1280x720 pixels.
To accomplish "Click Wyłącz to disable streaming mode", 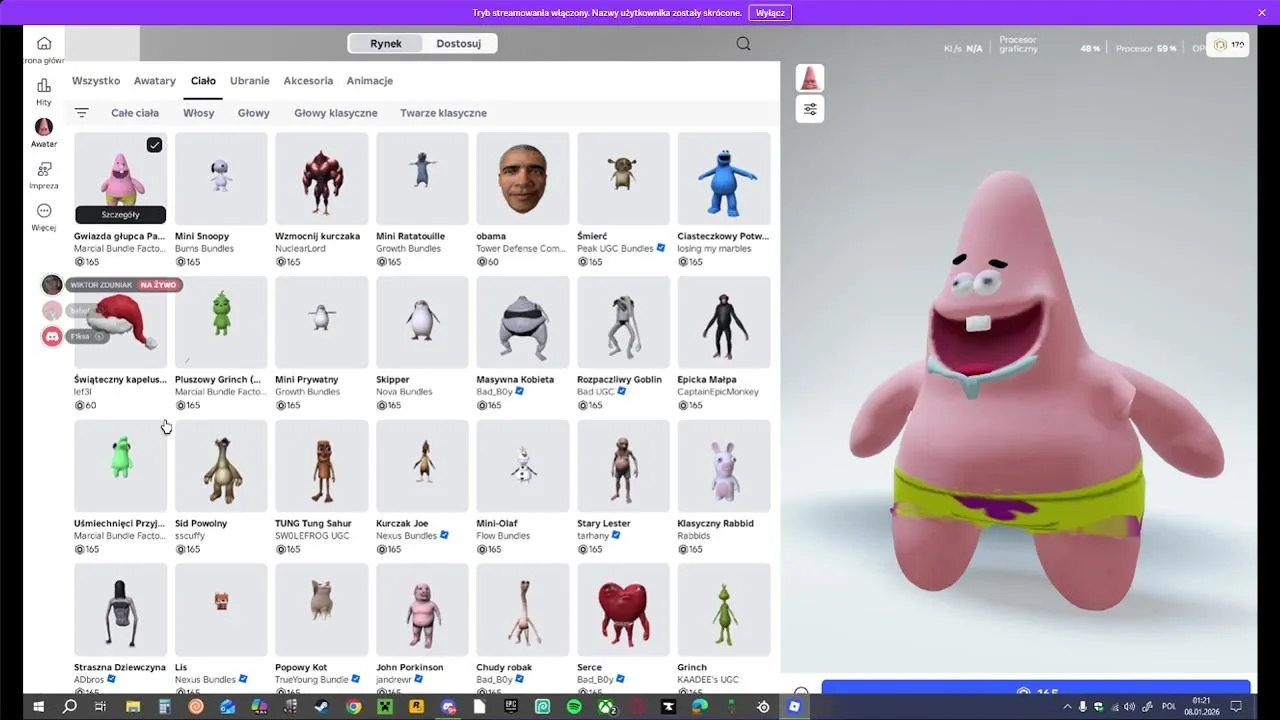I will coord(770,13).
